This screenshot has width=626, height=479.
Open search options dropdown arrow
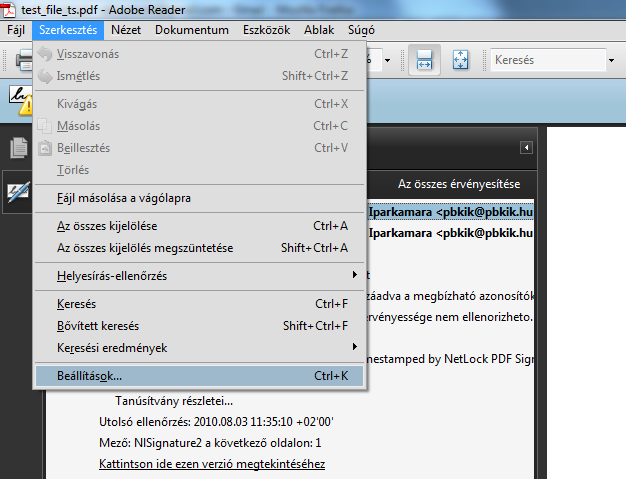[611, 60]
